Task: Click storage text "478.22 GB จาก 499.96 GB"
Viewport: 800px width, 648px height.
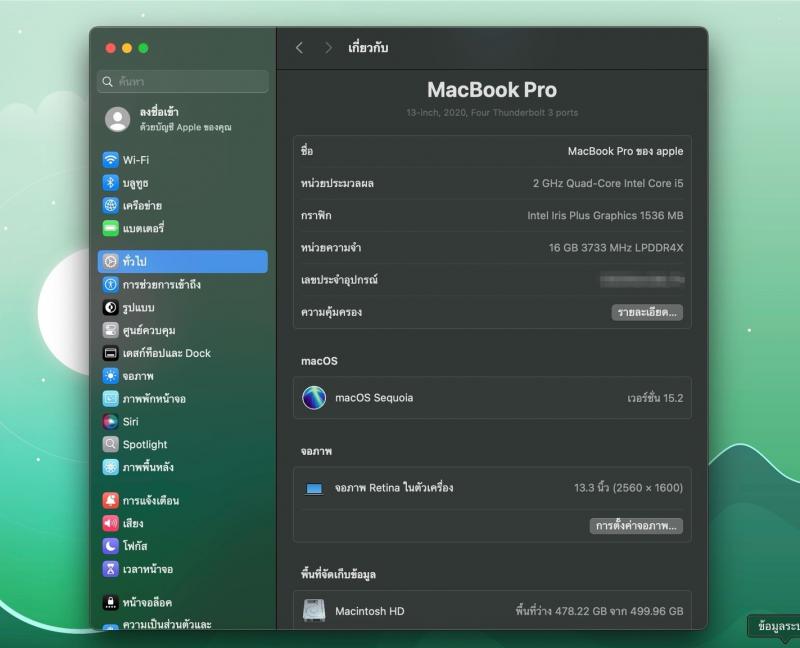Action: pyautogui.click(x=619, y=611)
